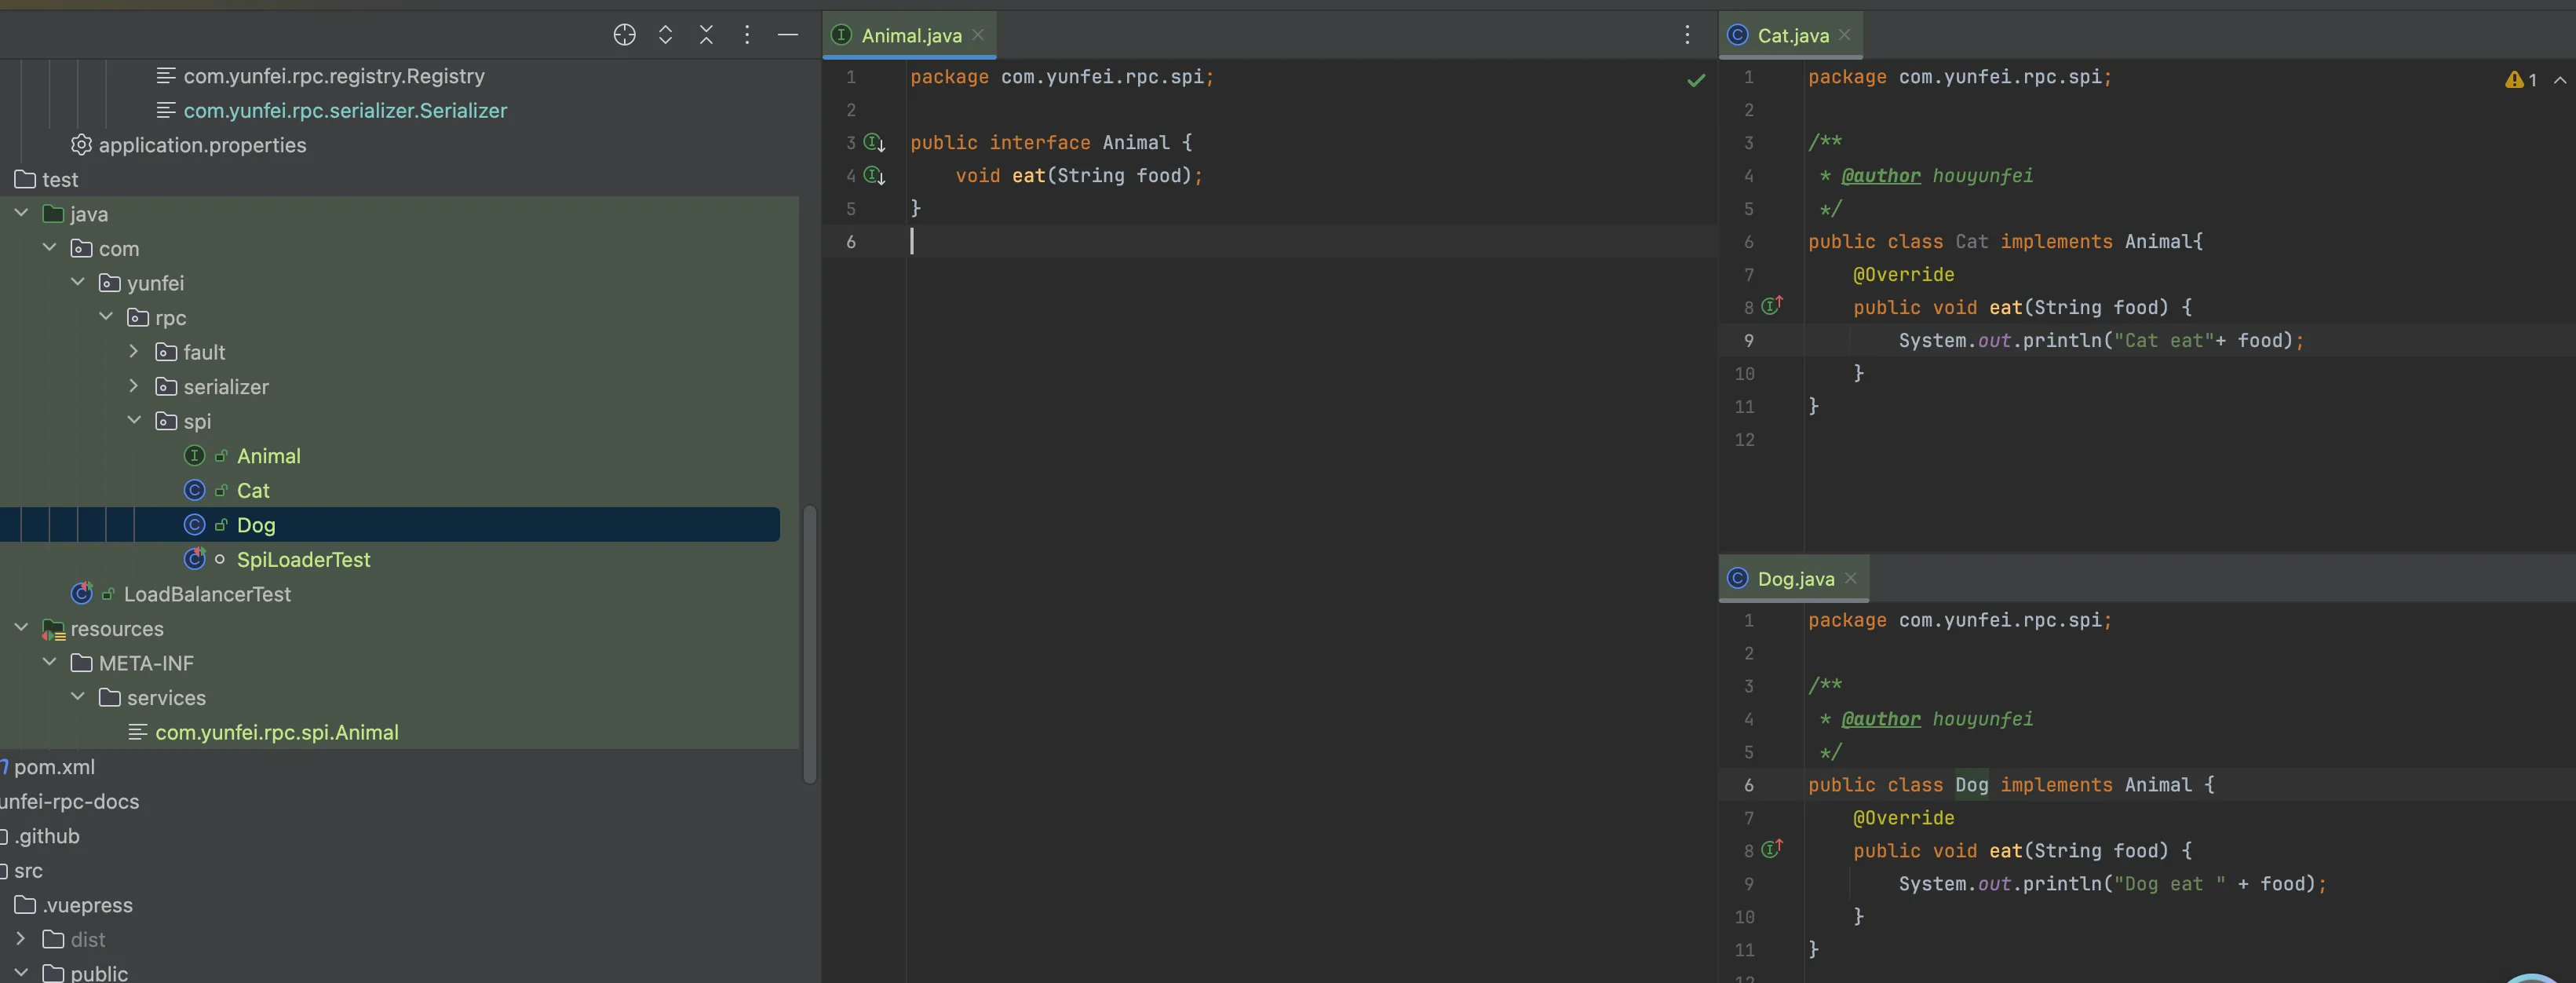Select com.yunfei.rpc.spi.Animal services file

point(276,732)
